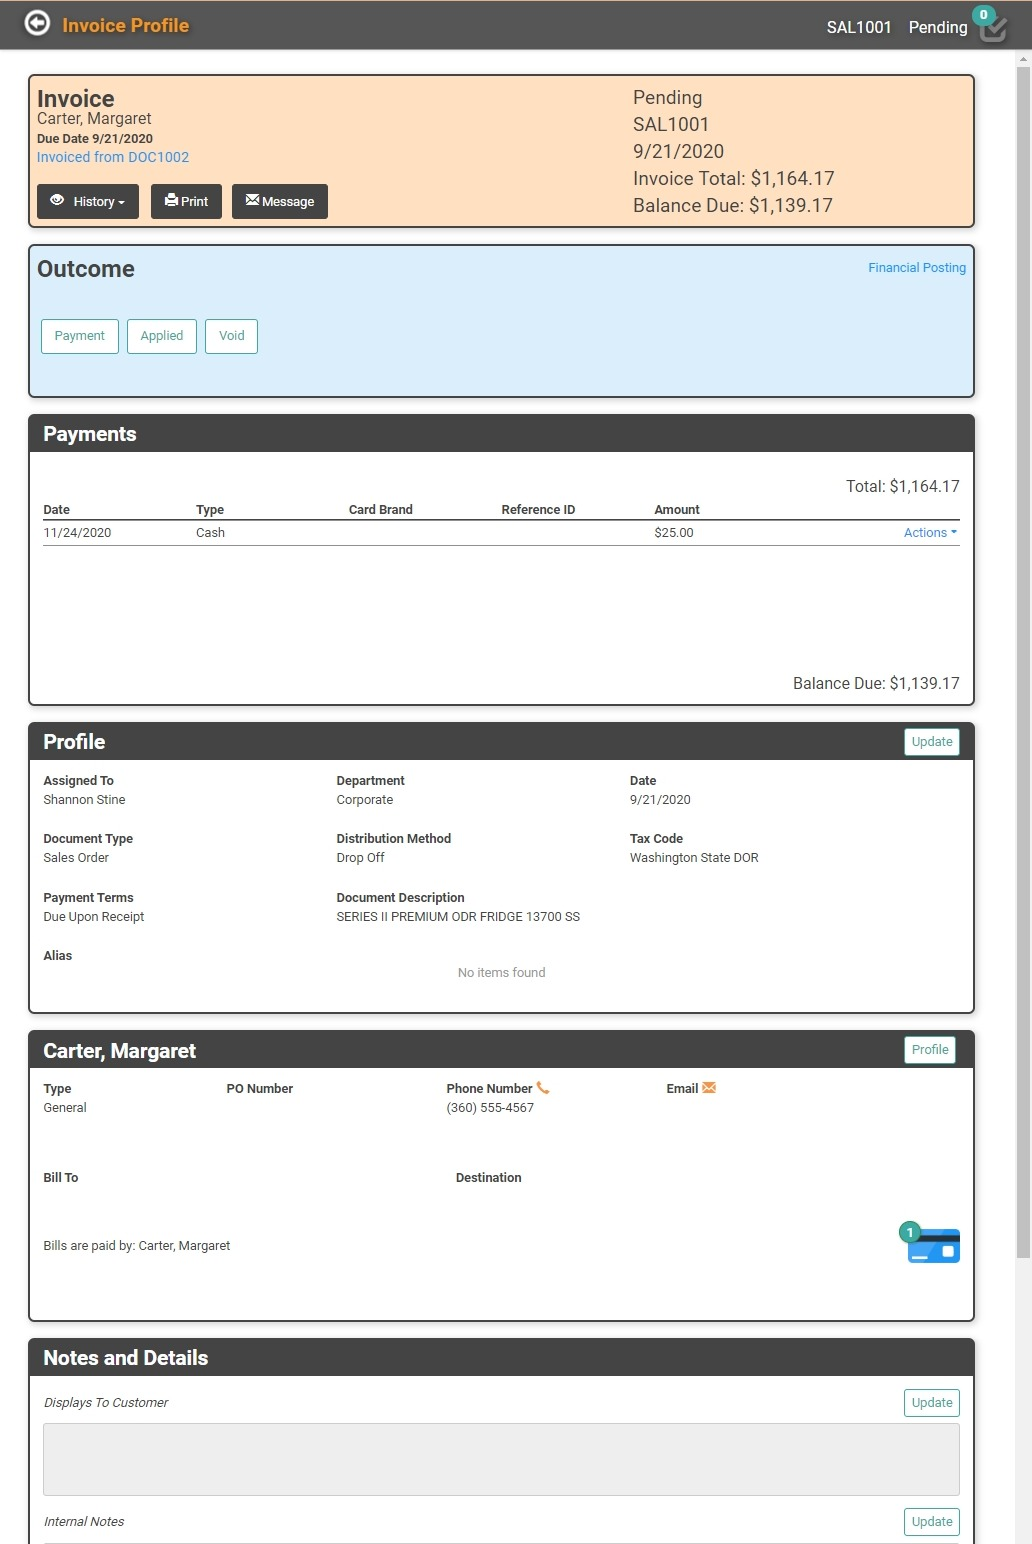Screen dimensions: 1032x1544
Task: Click the back arrow icon in header
Action: (x=37, y=24)
